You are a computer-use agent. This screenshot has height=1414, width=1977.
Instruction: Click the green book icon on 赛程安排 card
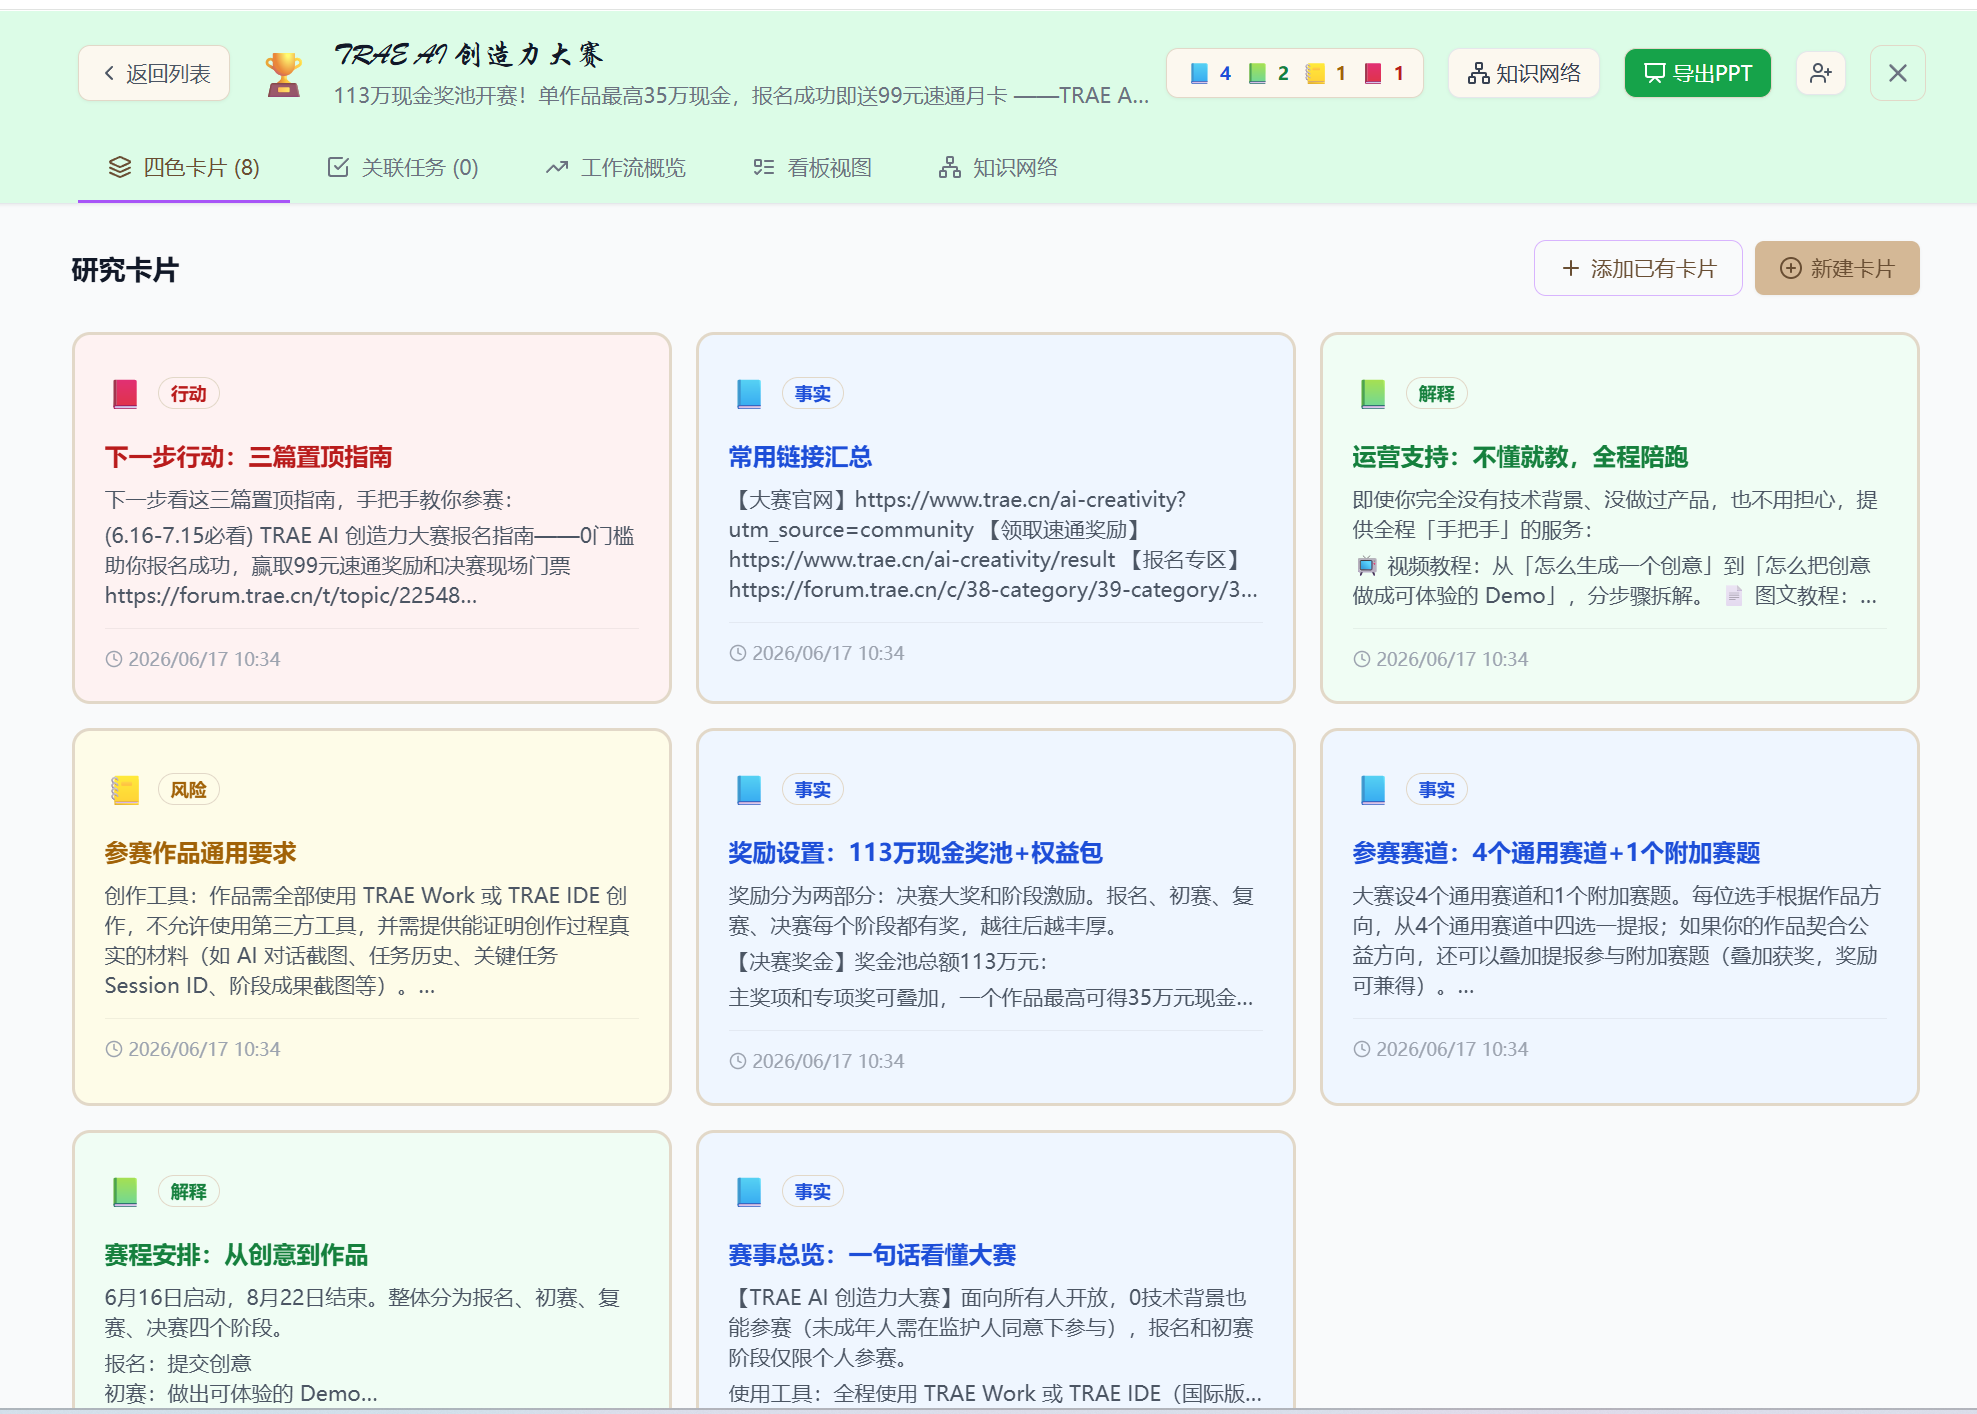point(125,1192)
